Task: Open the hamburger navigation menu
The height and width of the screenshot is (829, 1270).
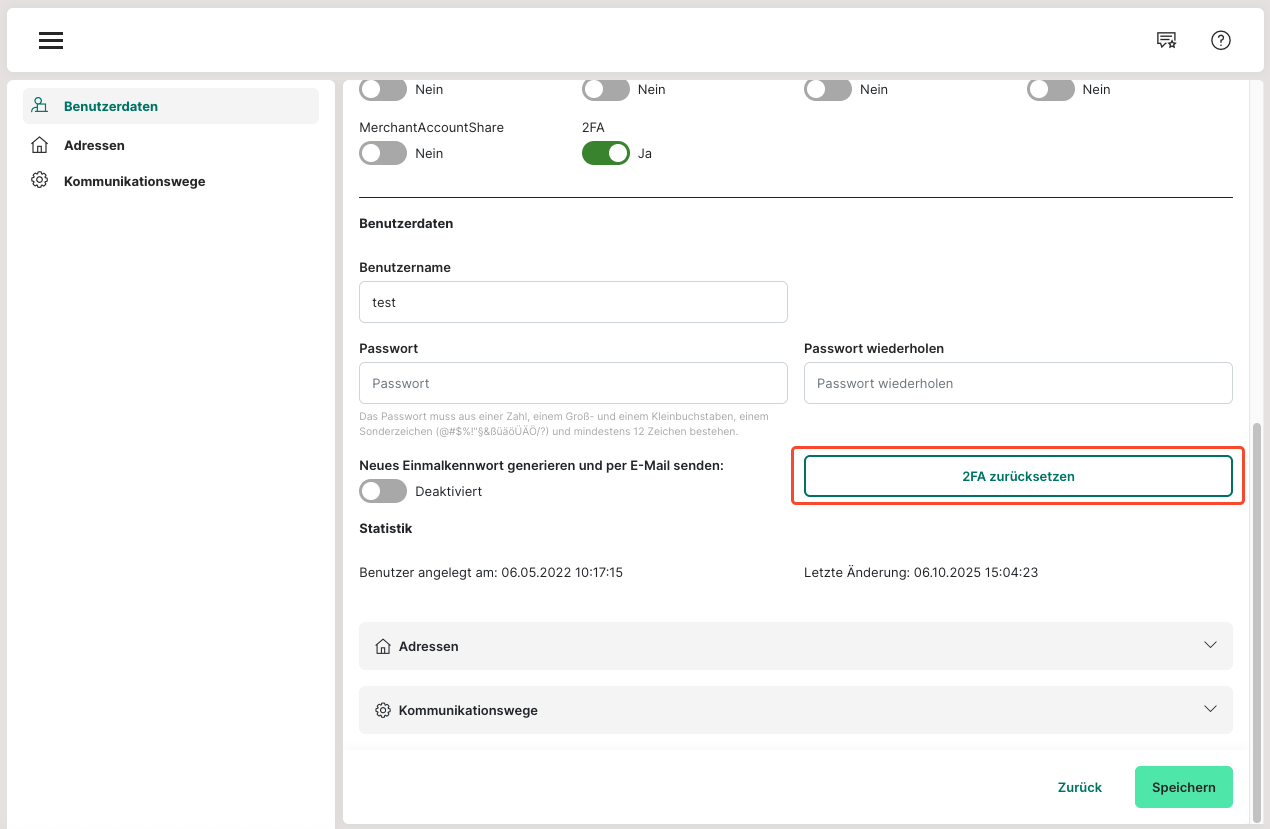Action: coord(51,40)
